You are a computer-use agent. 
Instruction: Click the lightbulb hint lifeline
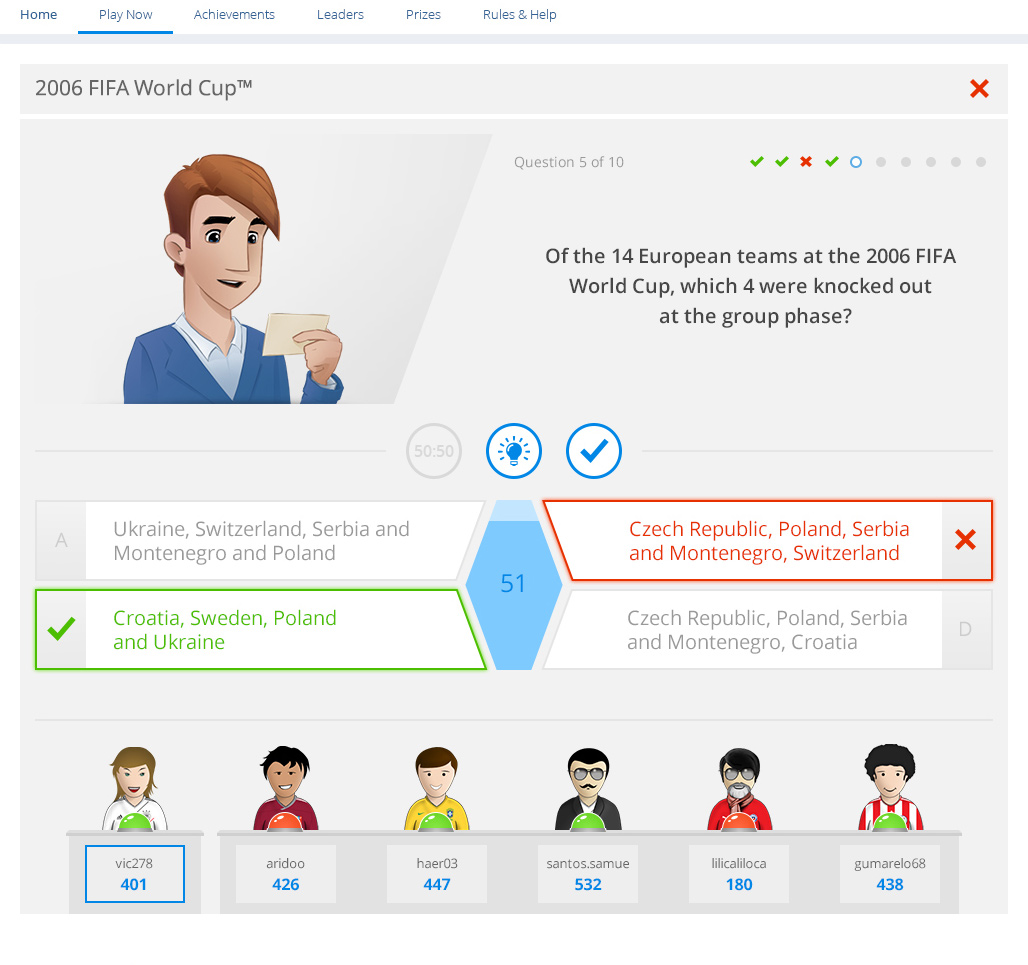pos(514,451)
